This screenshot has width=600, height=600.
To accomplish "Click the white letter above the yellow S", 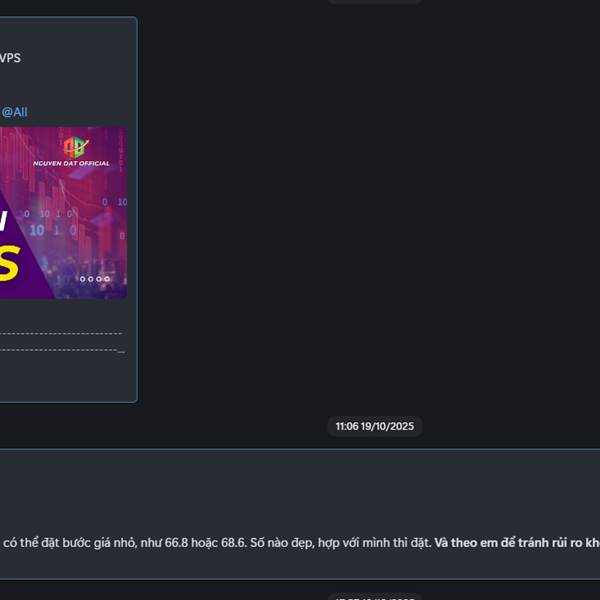I will (3, 220).
